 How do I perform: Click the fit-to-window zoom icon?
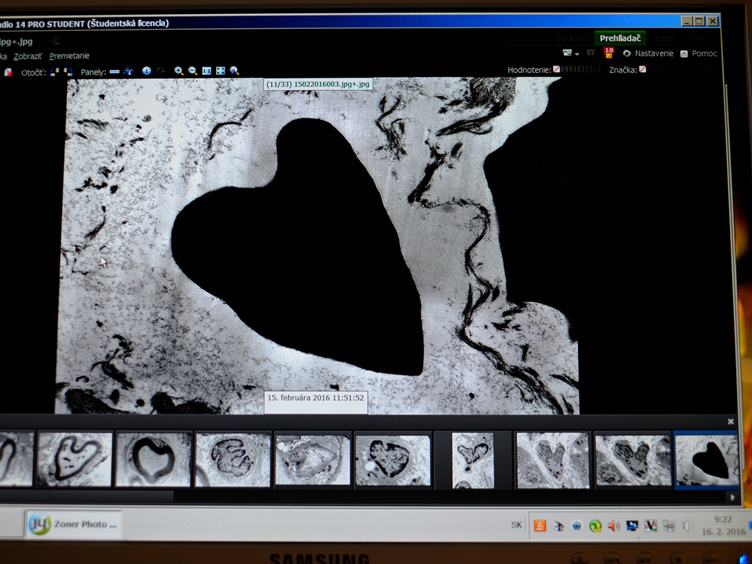220,71
